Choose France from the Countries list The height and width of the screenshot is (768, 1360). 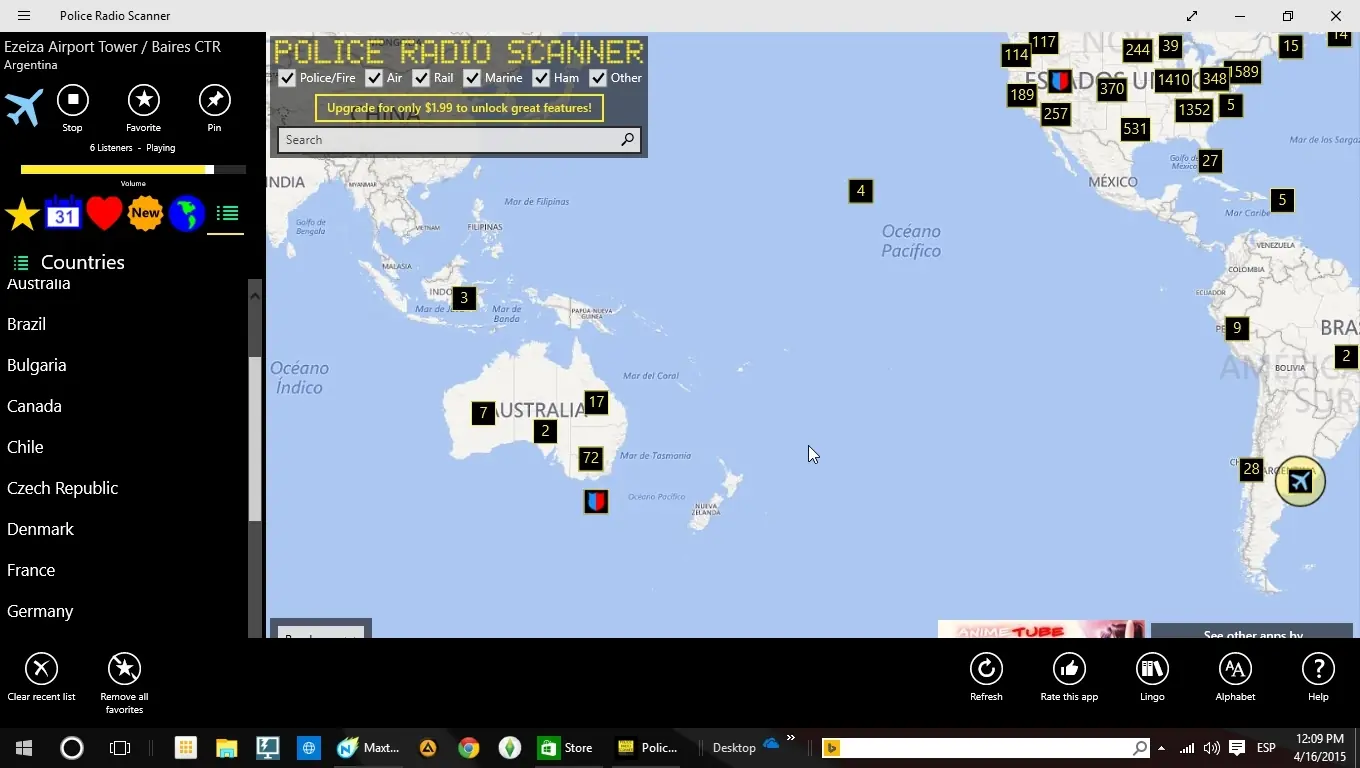(124, 570)
